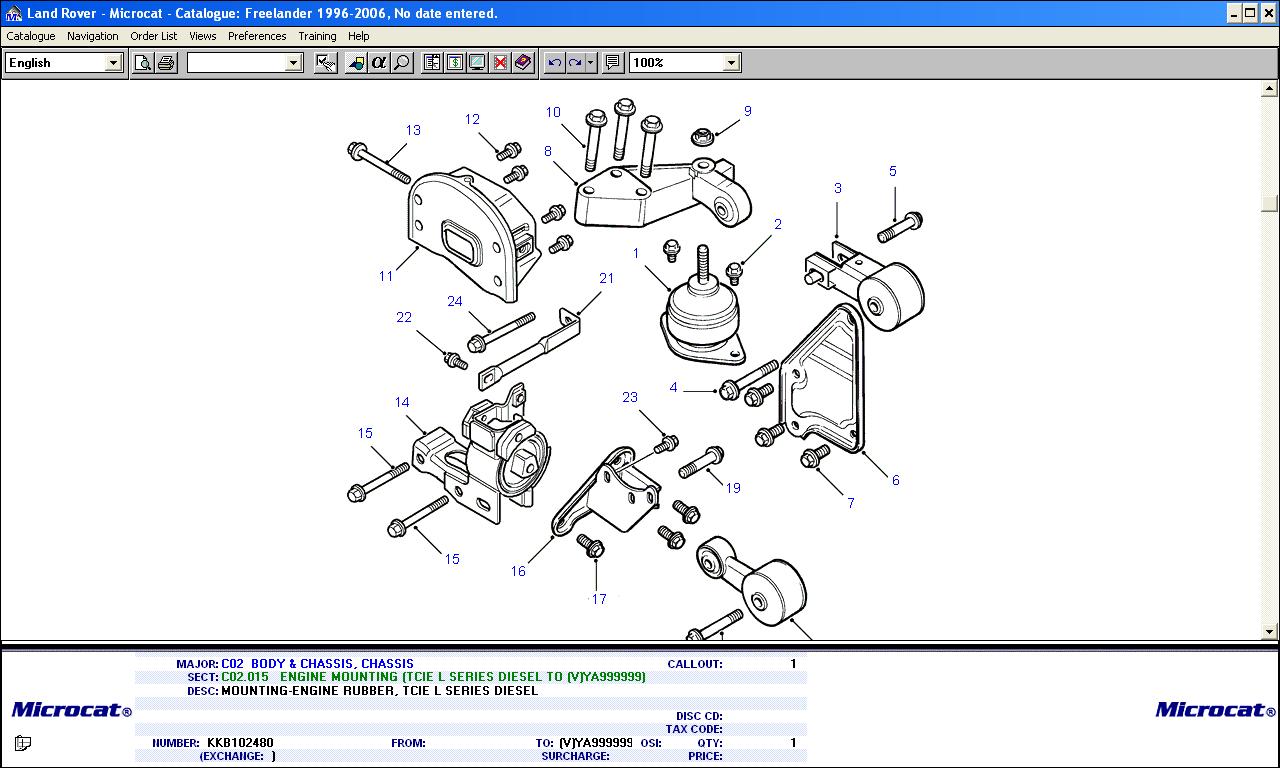Click the small list icon below Microcat logo

(x=23, y=743)
